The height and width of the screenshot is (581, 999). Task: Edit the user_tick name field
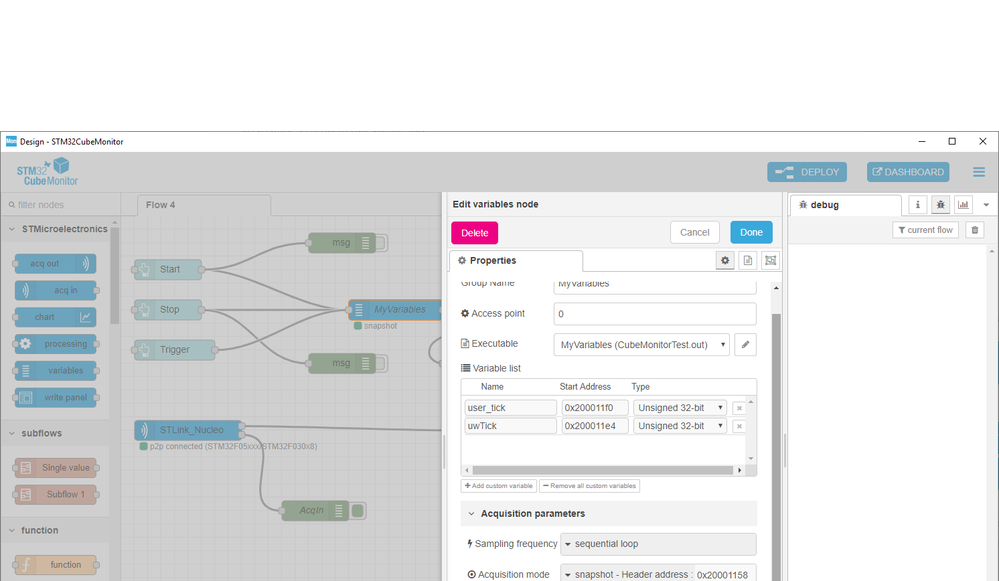click(510, 408)
